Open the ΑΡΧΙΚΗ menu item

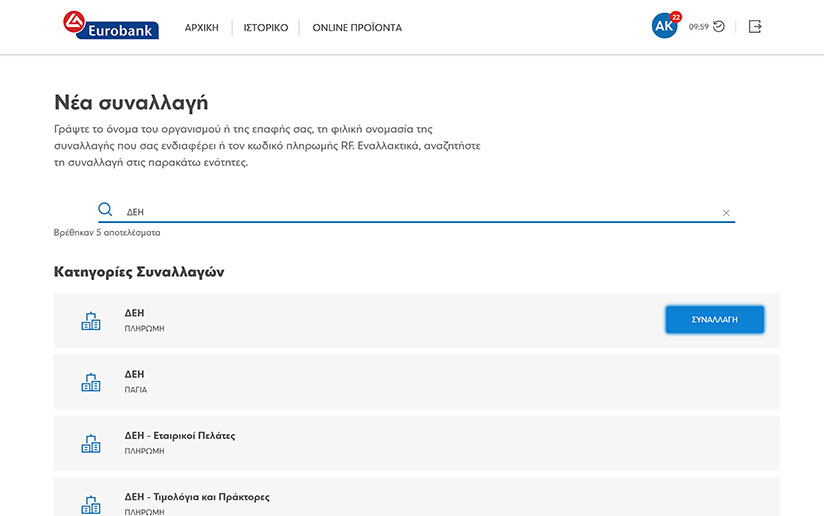pyautogui.click(x=201, y=27)
